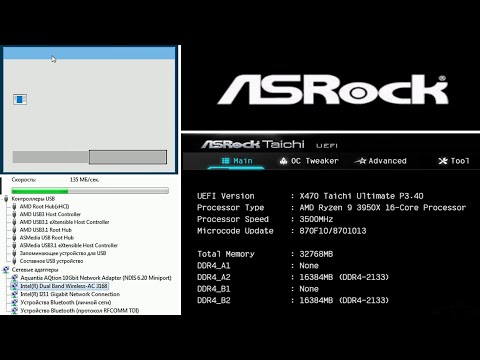Switch to the Tool tab in UEFI
The height and width of the screenshot is (360, 480).
point(454,161)
